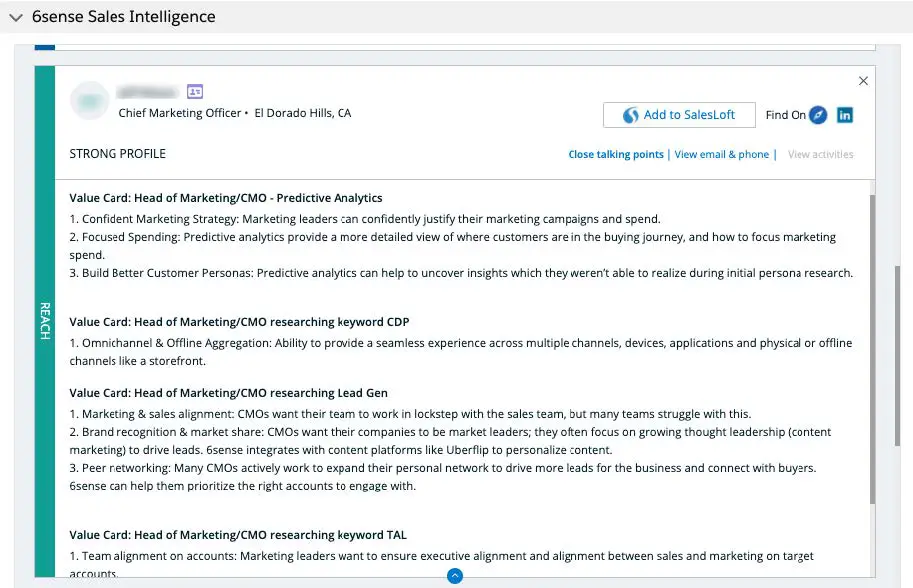Click the contact card badge beside the name
This screenshot has height=588, width=913.
[x=194, y=91]
